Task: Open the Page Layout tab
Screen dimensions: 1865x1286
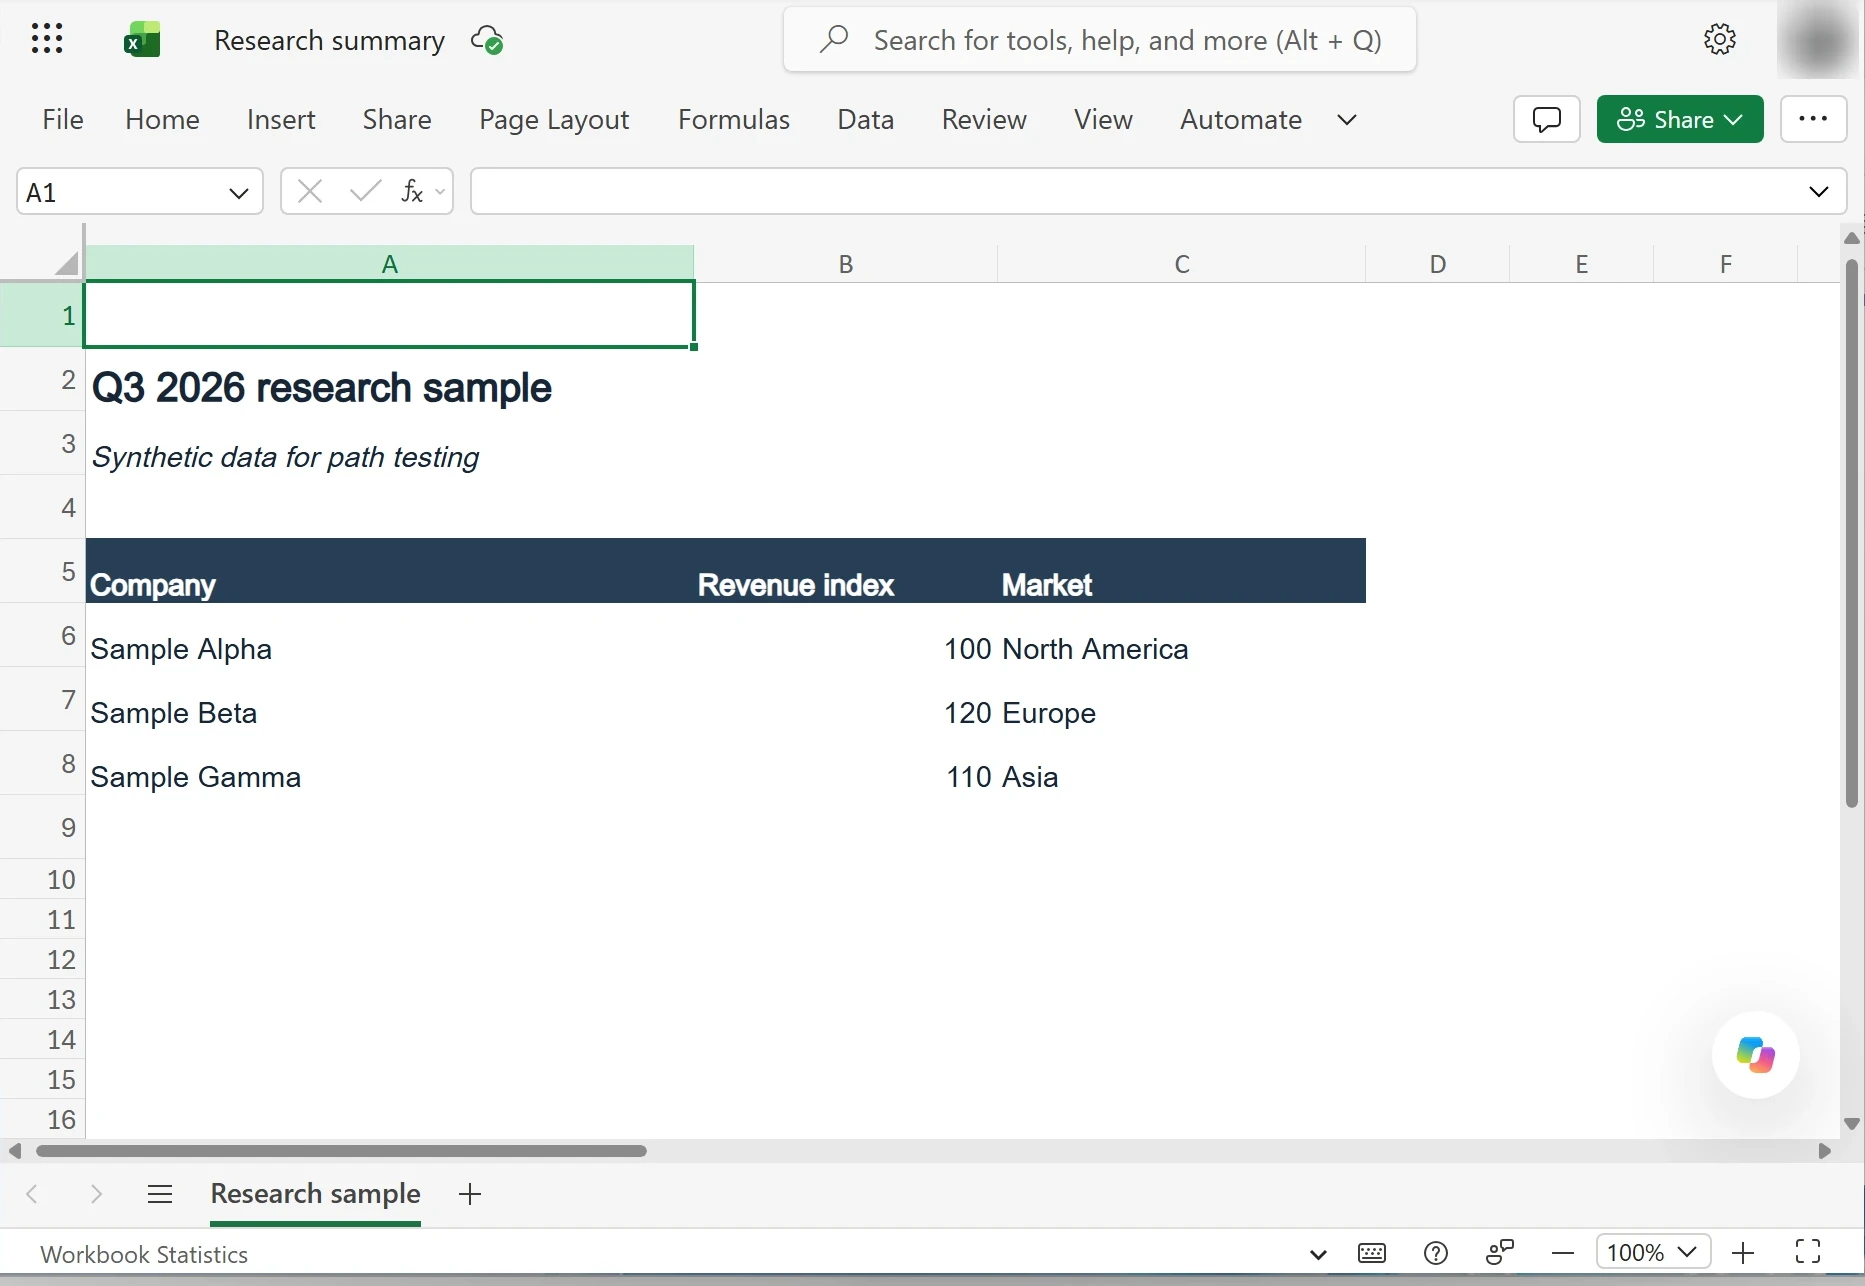Action: (554, 119)
